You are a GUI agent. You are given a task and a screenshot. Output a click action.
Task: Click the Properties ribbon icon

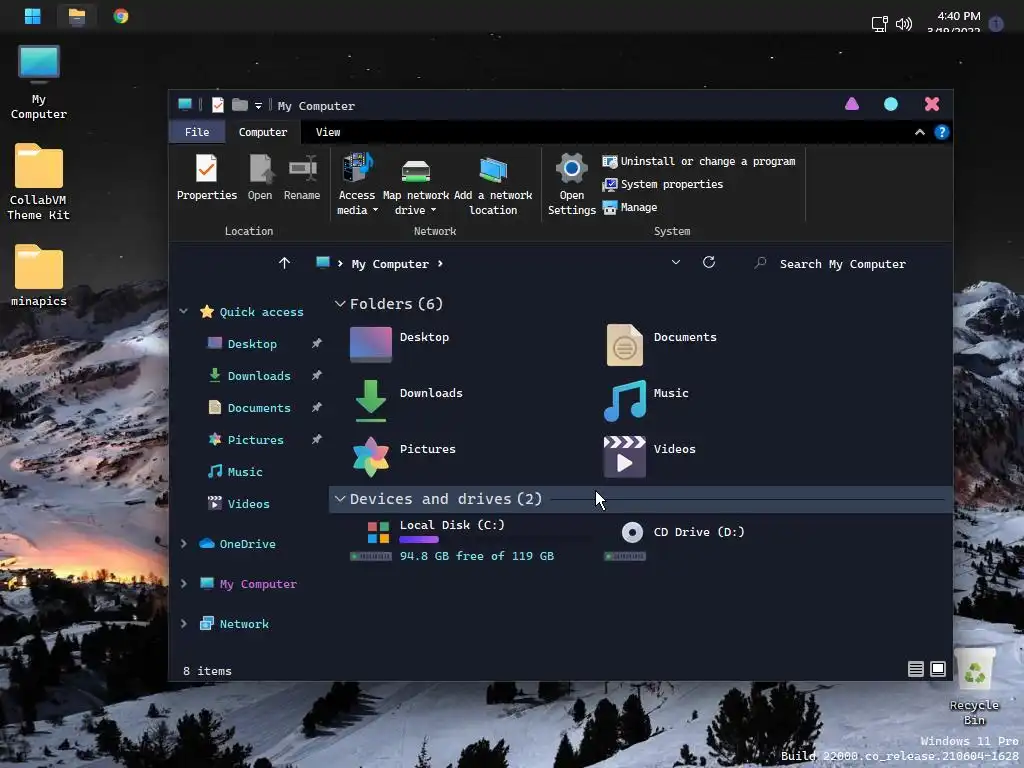[x=206, y=168]
